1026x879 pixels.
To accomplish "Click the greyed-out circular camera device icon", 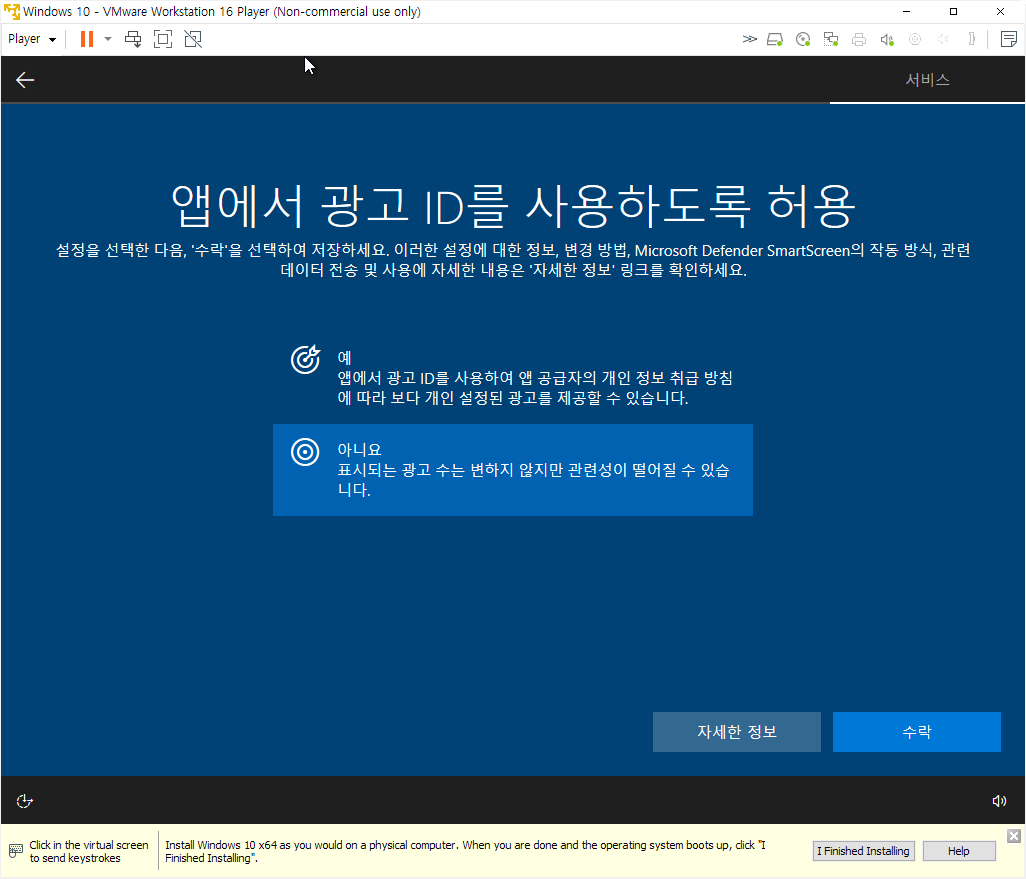I will click(x=915, y=39).
